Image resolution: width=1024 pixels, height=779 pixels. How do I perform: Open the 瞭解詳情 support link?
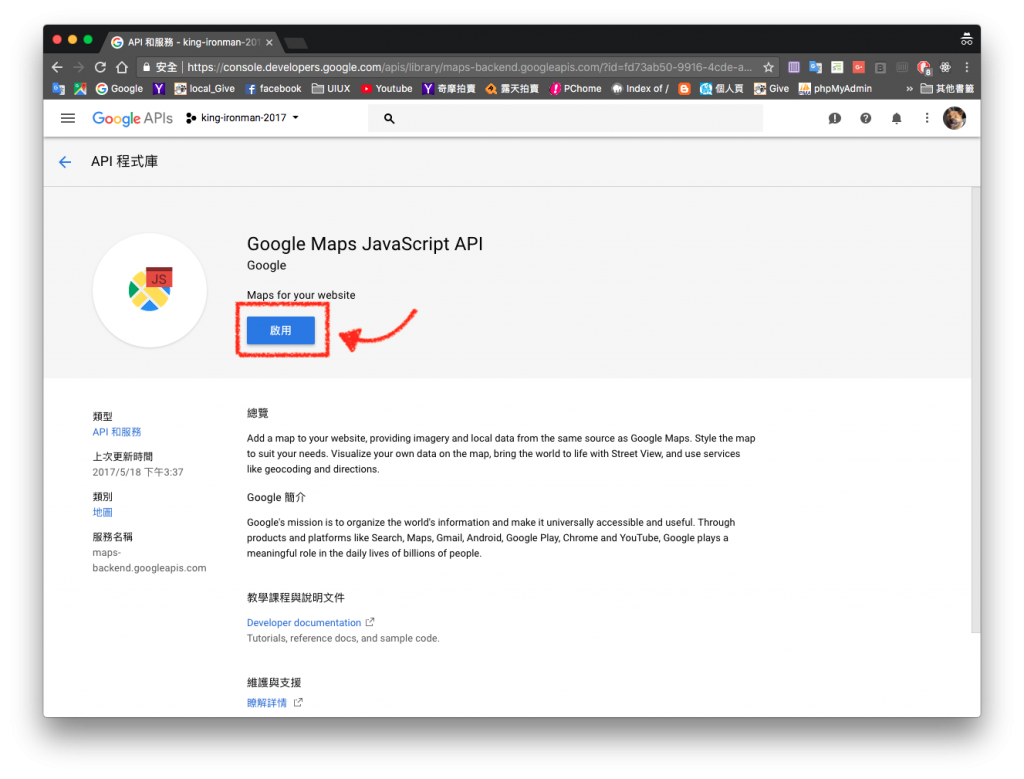267,703
